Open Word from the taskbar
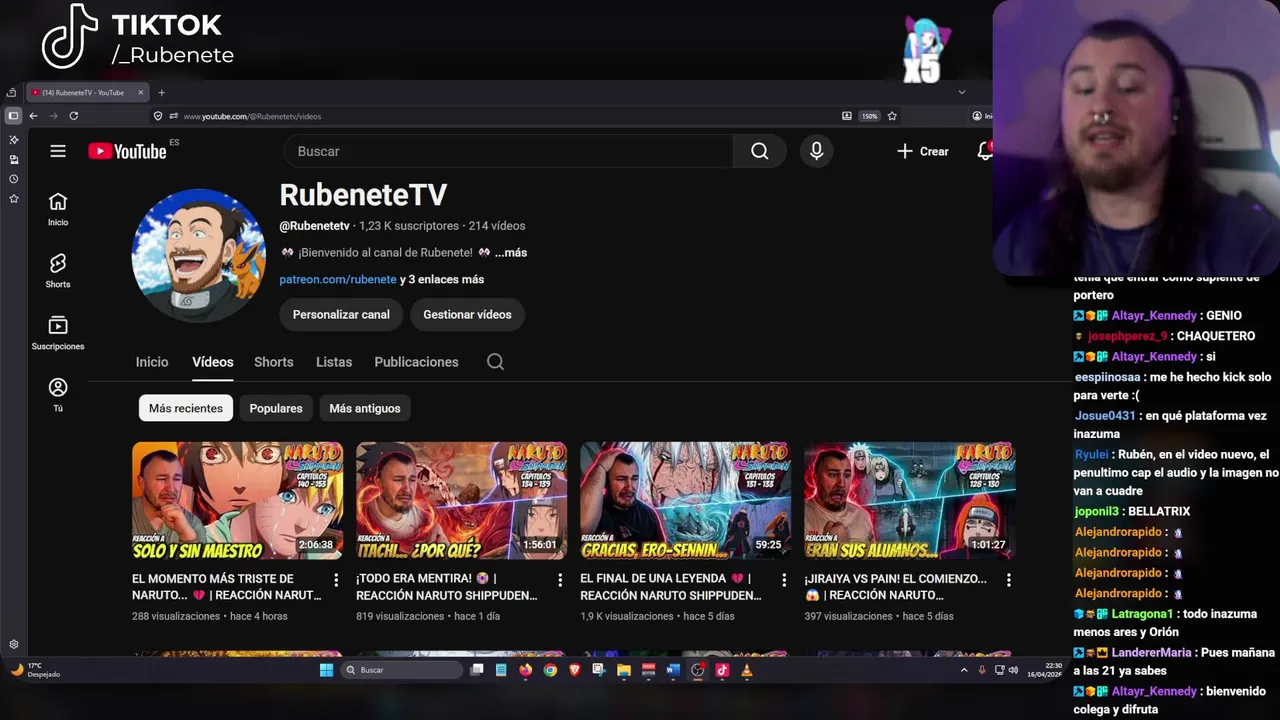 (x=673, y=670)
